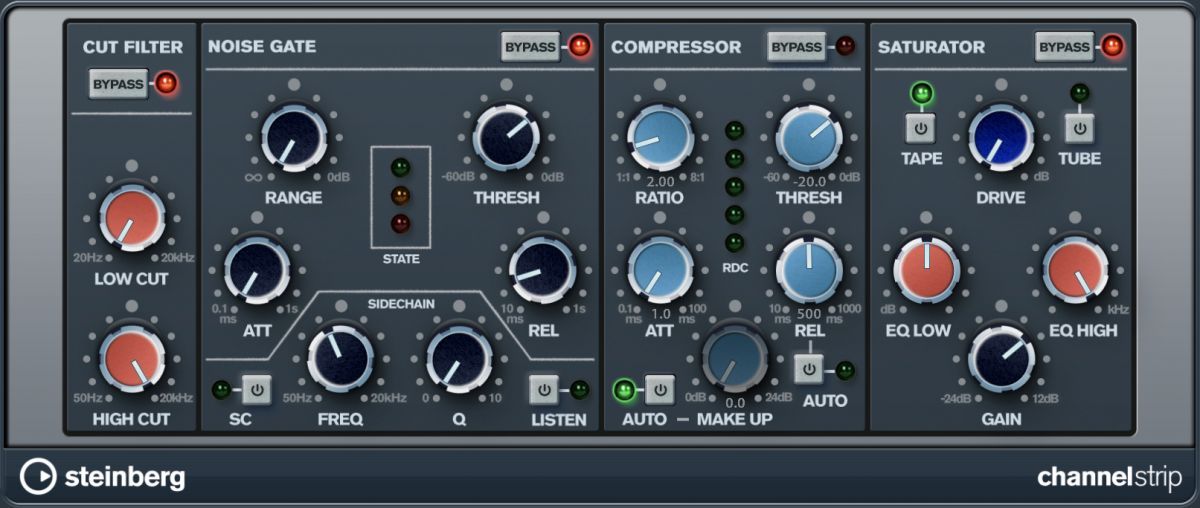The image size is (1200, 508).
Task: Click the TUBE indicator LED
Action: (1079, 93)
